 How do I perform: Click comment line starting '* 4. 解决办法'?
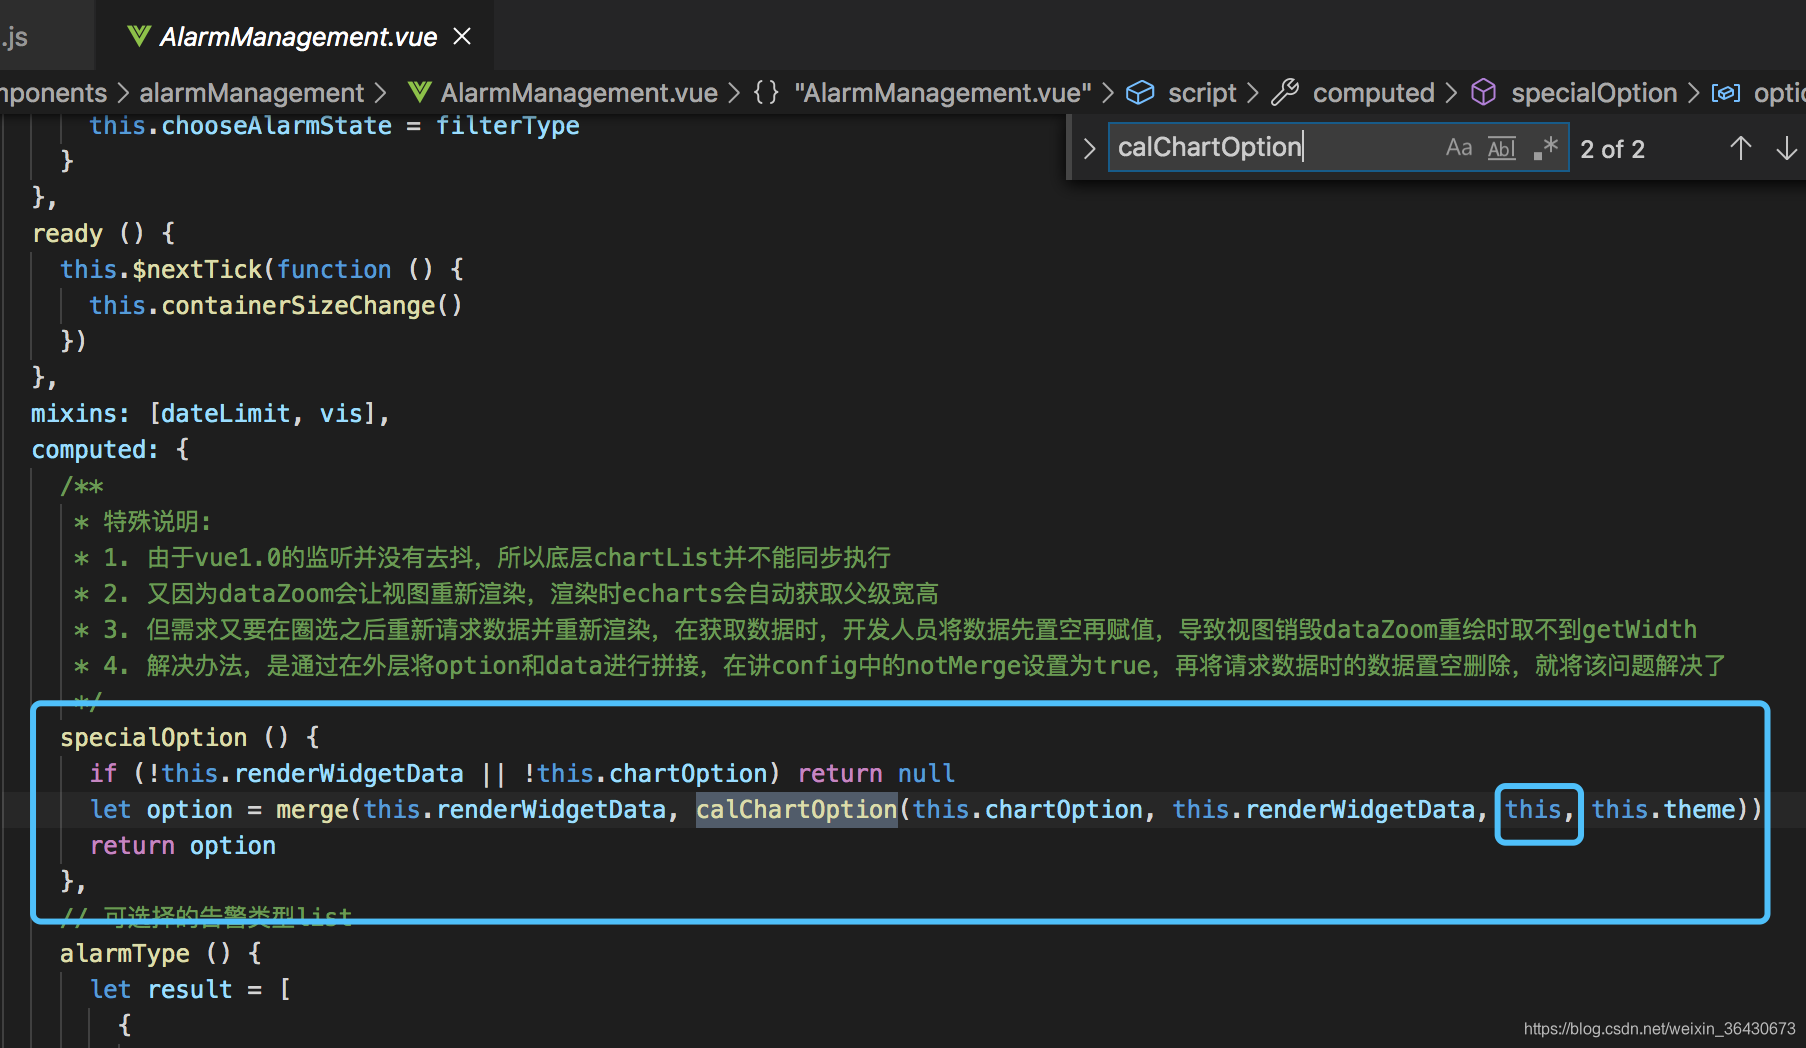coord(900,665)
